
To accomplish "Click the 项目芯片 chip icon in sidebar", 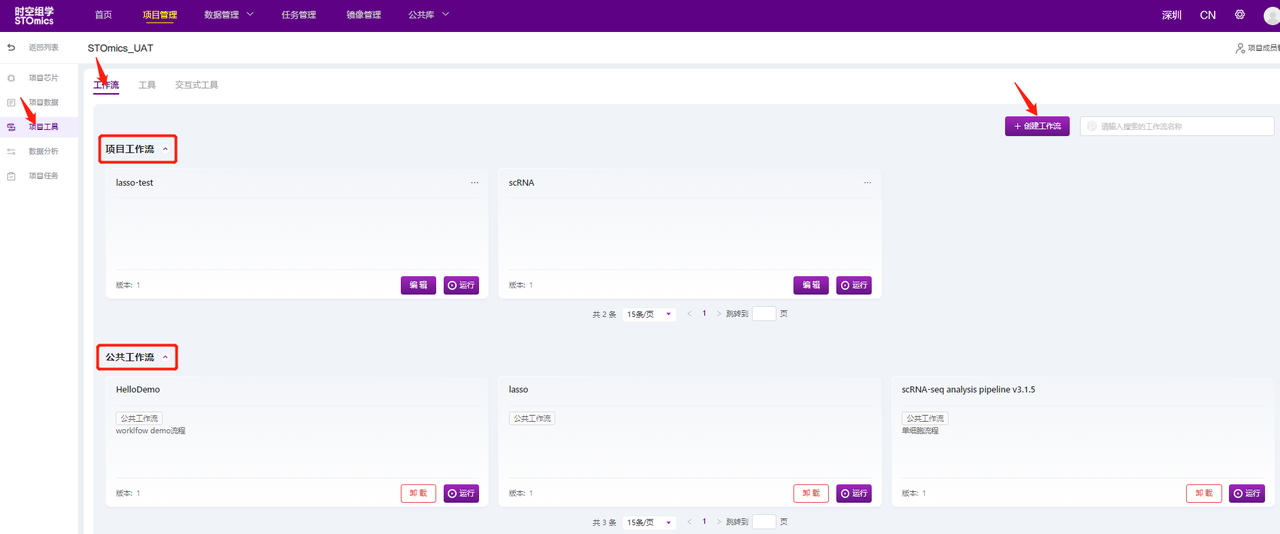I will point(11,78).
